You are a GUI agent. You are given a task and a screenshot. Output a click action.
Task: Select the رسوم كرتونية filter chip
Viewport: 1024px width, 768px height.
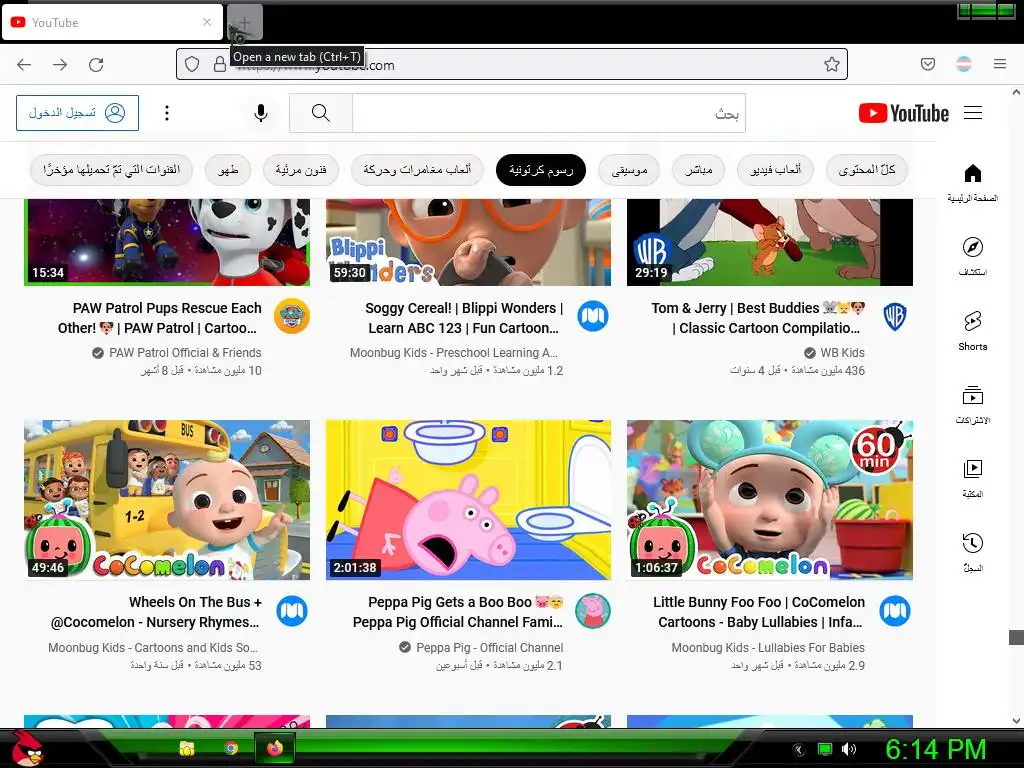(541, 170)
